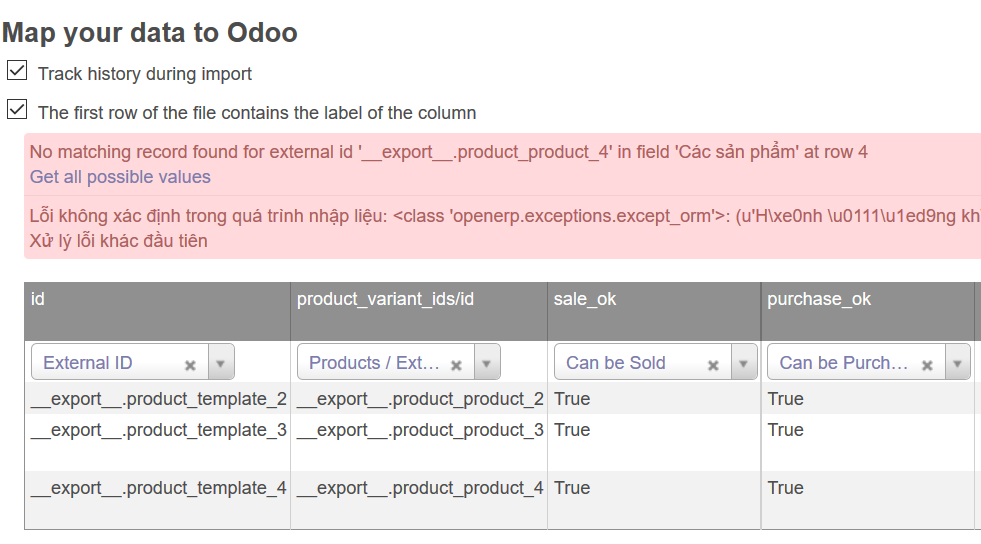The height and width of the screenshot is (544, 981).
Task: Clear the Can be Sold field mapping
Action: [713, 365]
